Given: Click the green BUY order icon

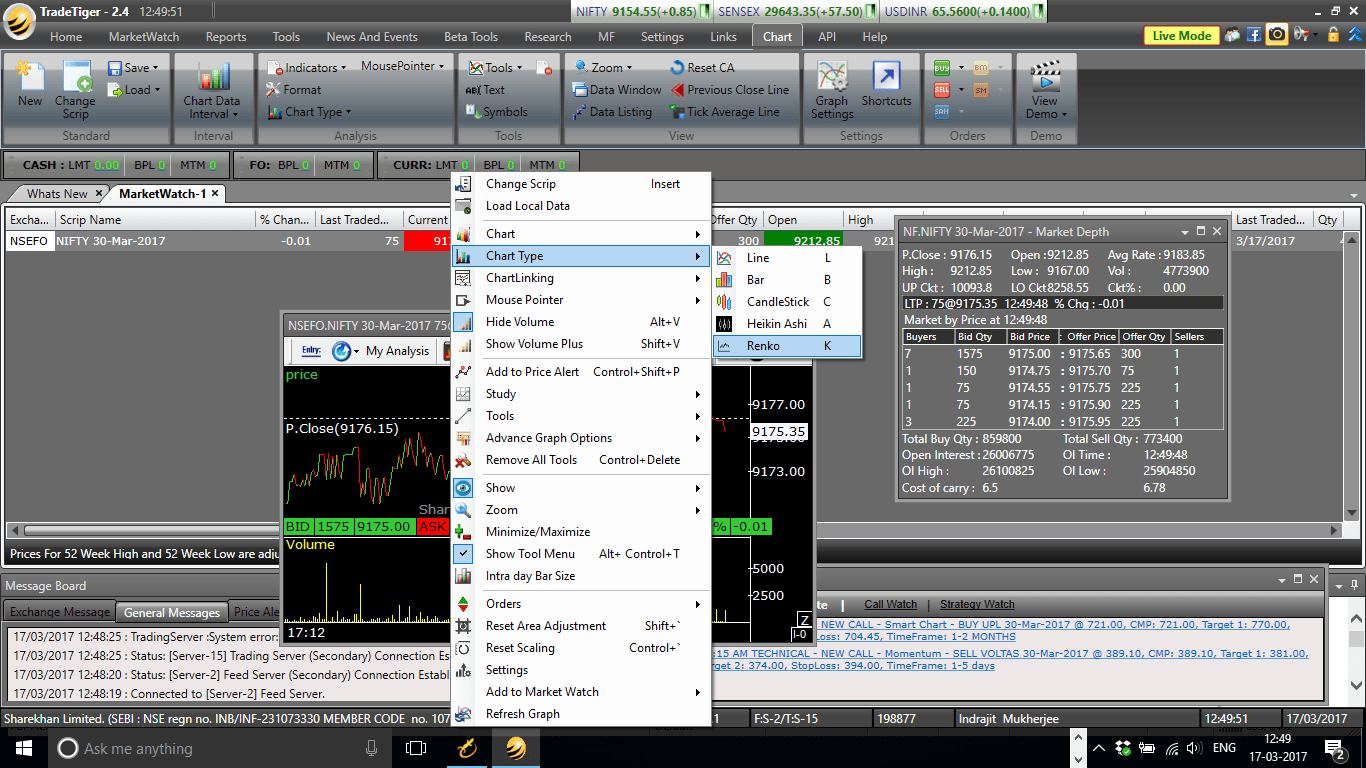Looking at the screenshot, I should click(942, 68).
